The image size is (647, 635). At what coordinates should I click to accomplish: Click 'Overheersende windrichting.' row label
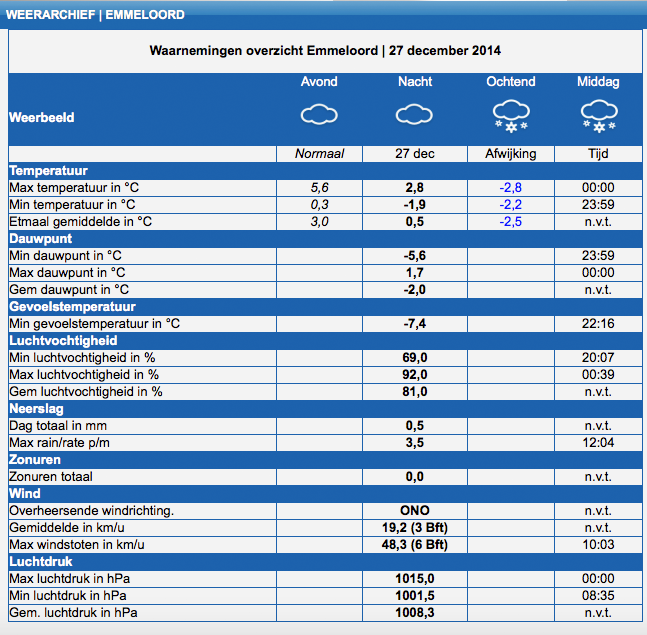(92, 511)
